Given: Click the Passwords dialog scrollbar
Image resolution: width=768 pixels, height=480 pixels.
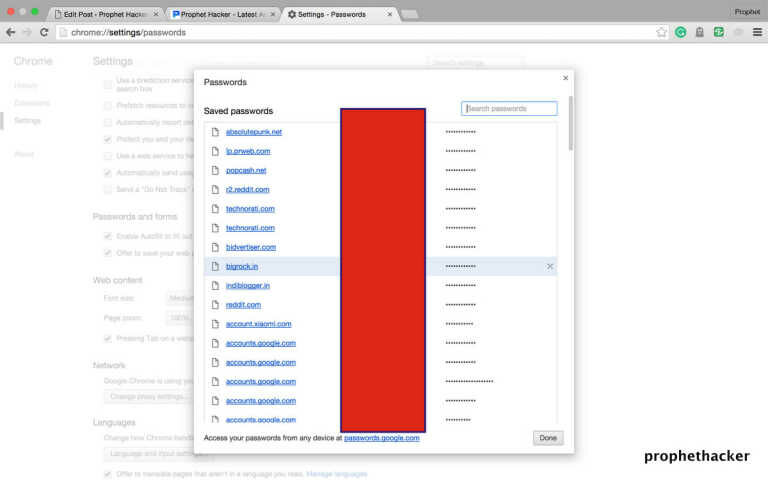Looking at the screenshot, I should coord(571,123).
